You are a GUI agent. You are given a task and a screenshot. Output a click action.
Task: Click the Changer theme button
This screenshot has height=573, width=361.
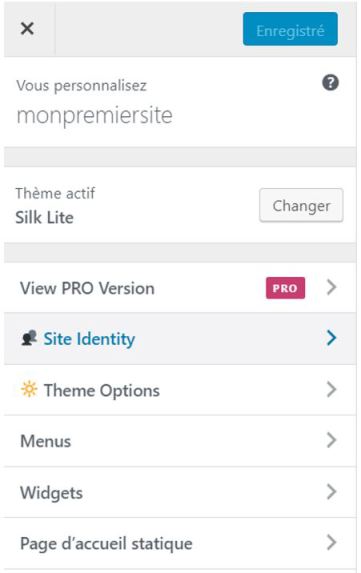(x=301, y=205)
